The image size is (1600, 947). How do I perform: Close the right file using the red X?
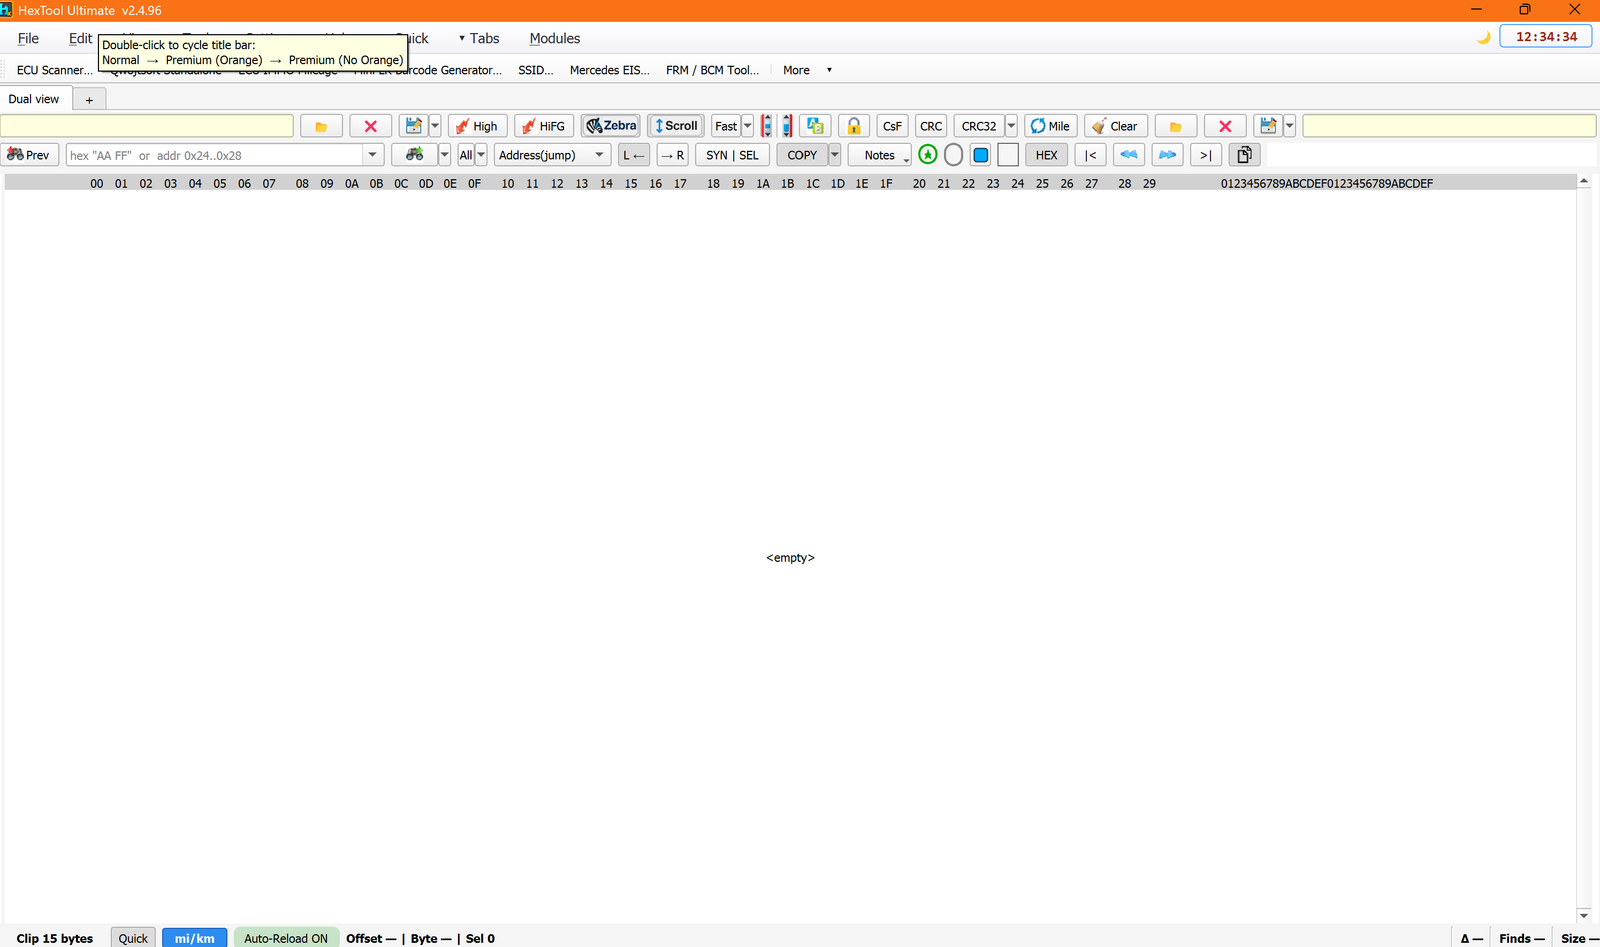point(1225,126)
